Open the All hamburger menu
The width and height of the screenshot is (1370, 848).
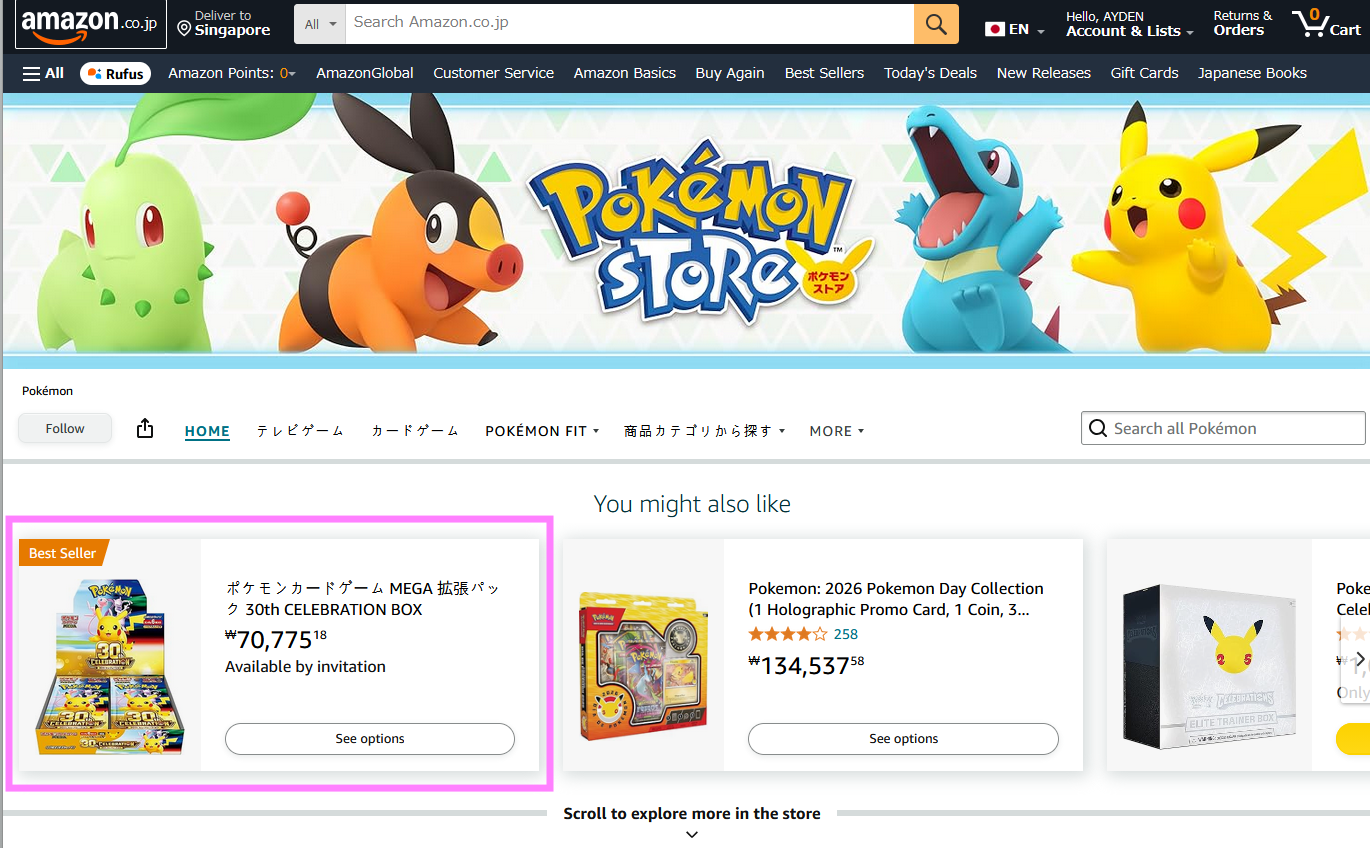point(43,73)
